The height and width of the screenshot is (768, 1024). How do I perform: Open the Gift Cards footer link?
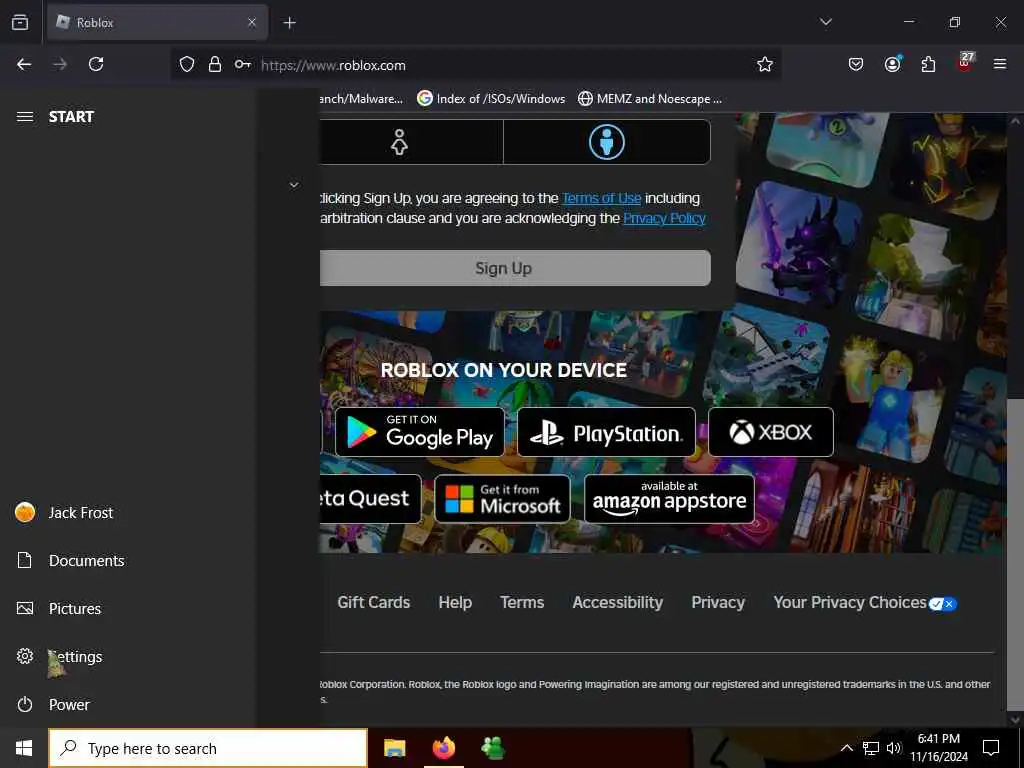[374, 602]
